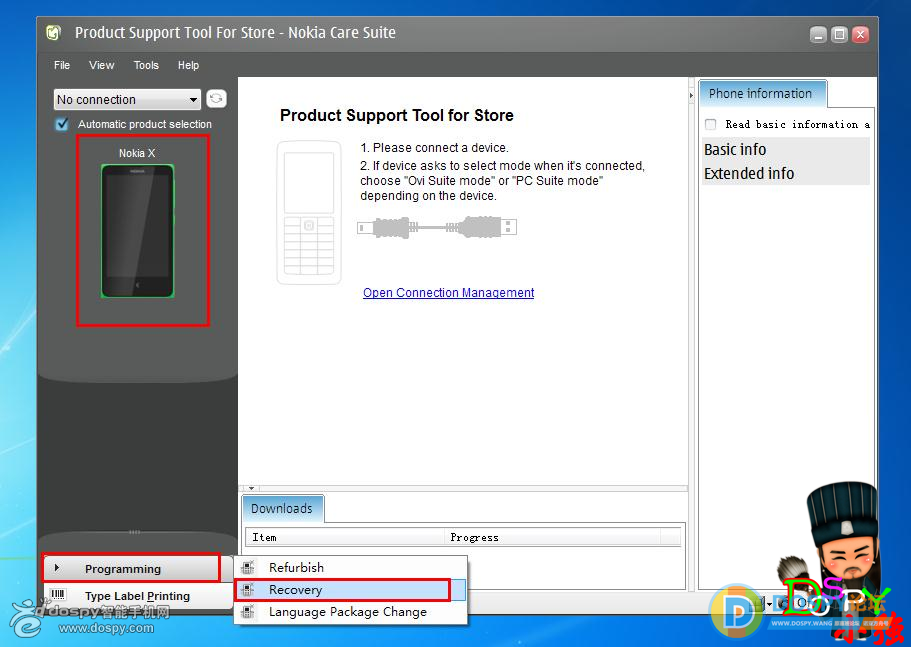Select the Nokia X phone thumbnail
The width and height of the screenshot is (911, 647).
click(x=138, y=231)
